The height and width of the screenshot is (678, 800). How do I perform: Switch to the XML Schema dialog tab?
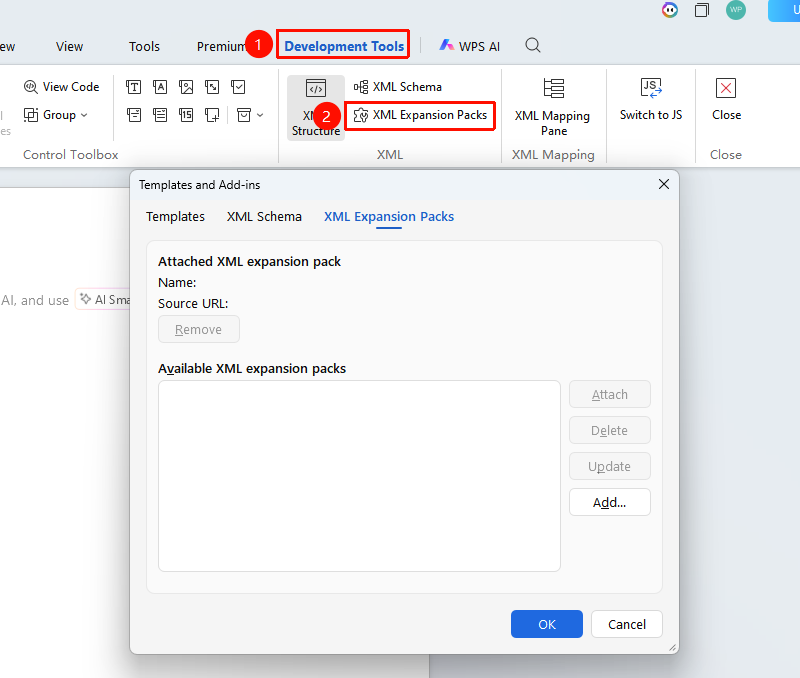(x=264, y=217)
